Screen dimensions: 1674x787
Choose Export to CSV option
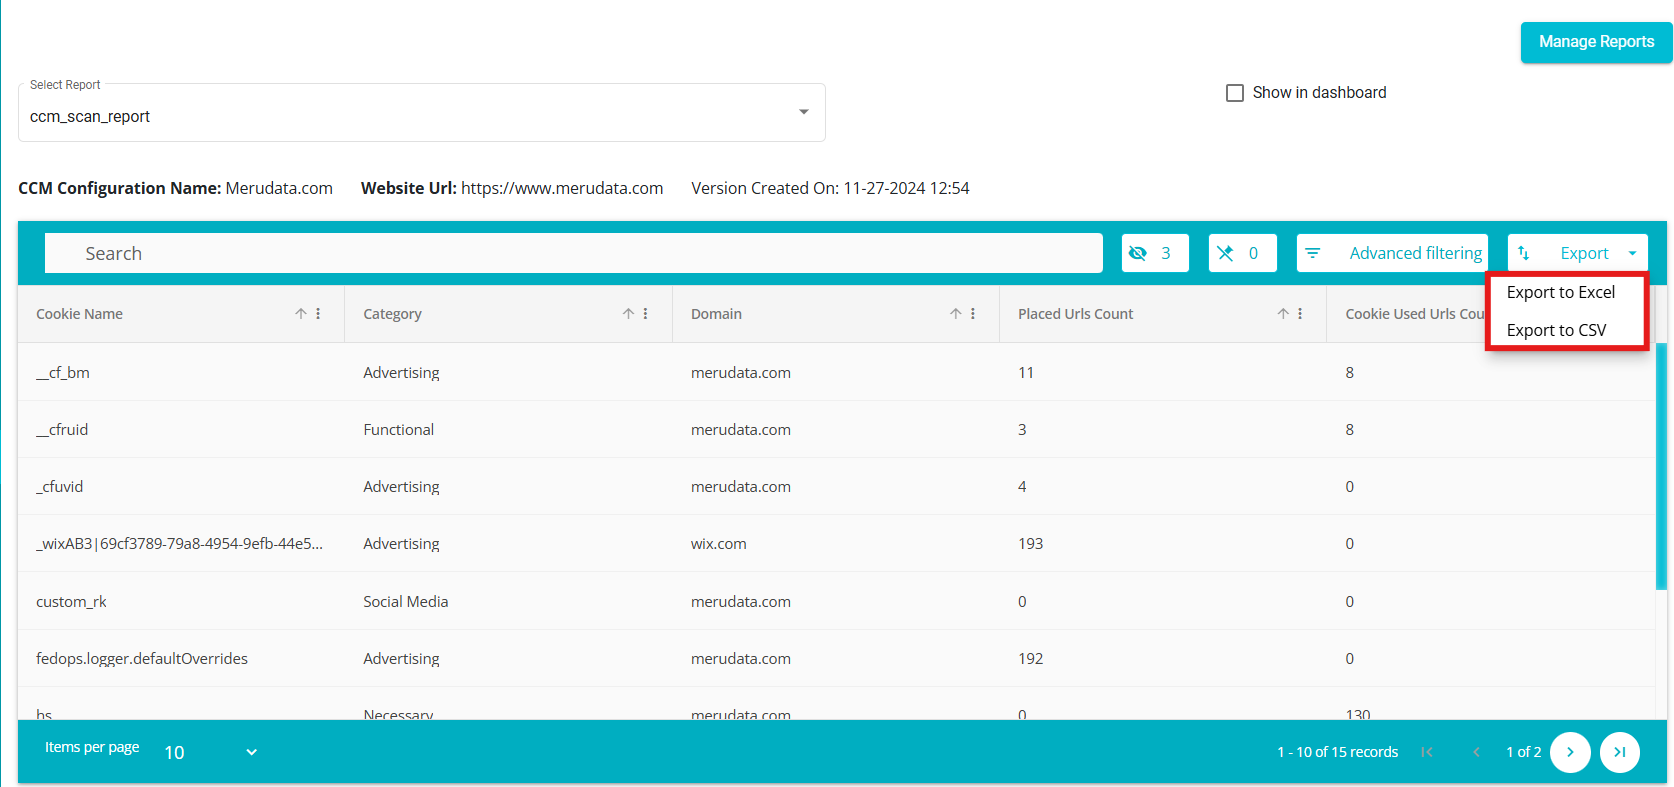pos(1556,330)
